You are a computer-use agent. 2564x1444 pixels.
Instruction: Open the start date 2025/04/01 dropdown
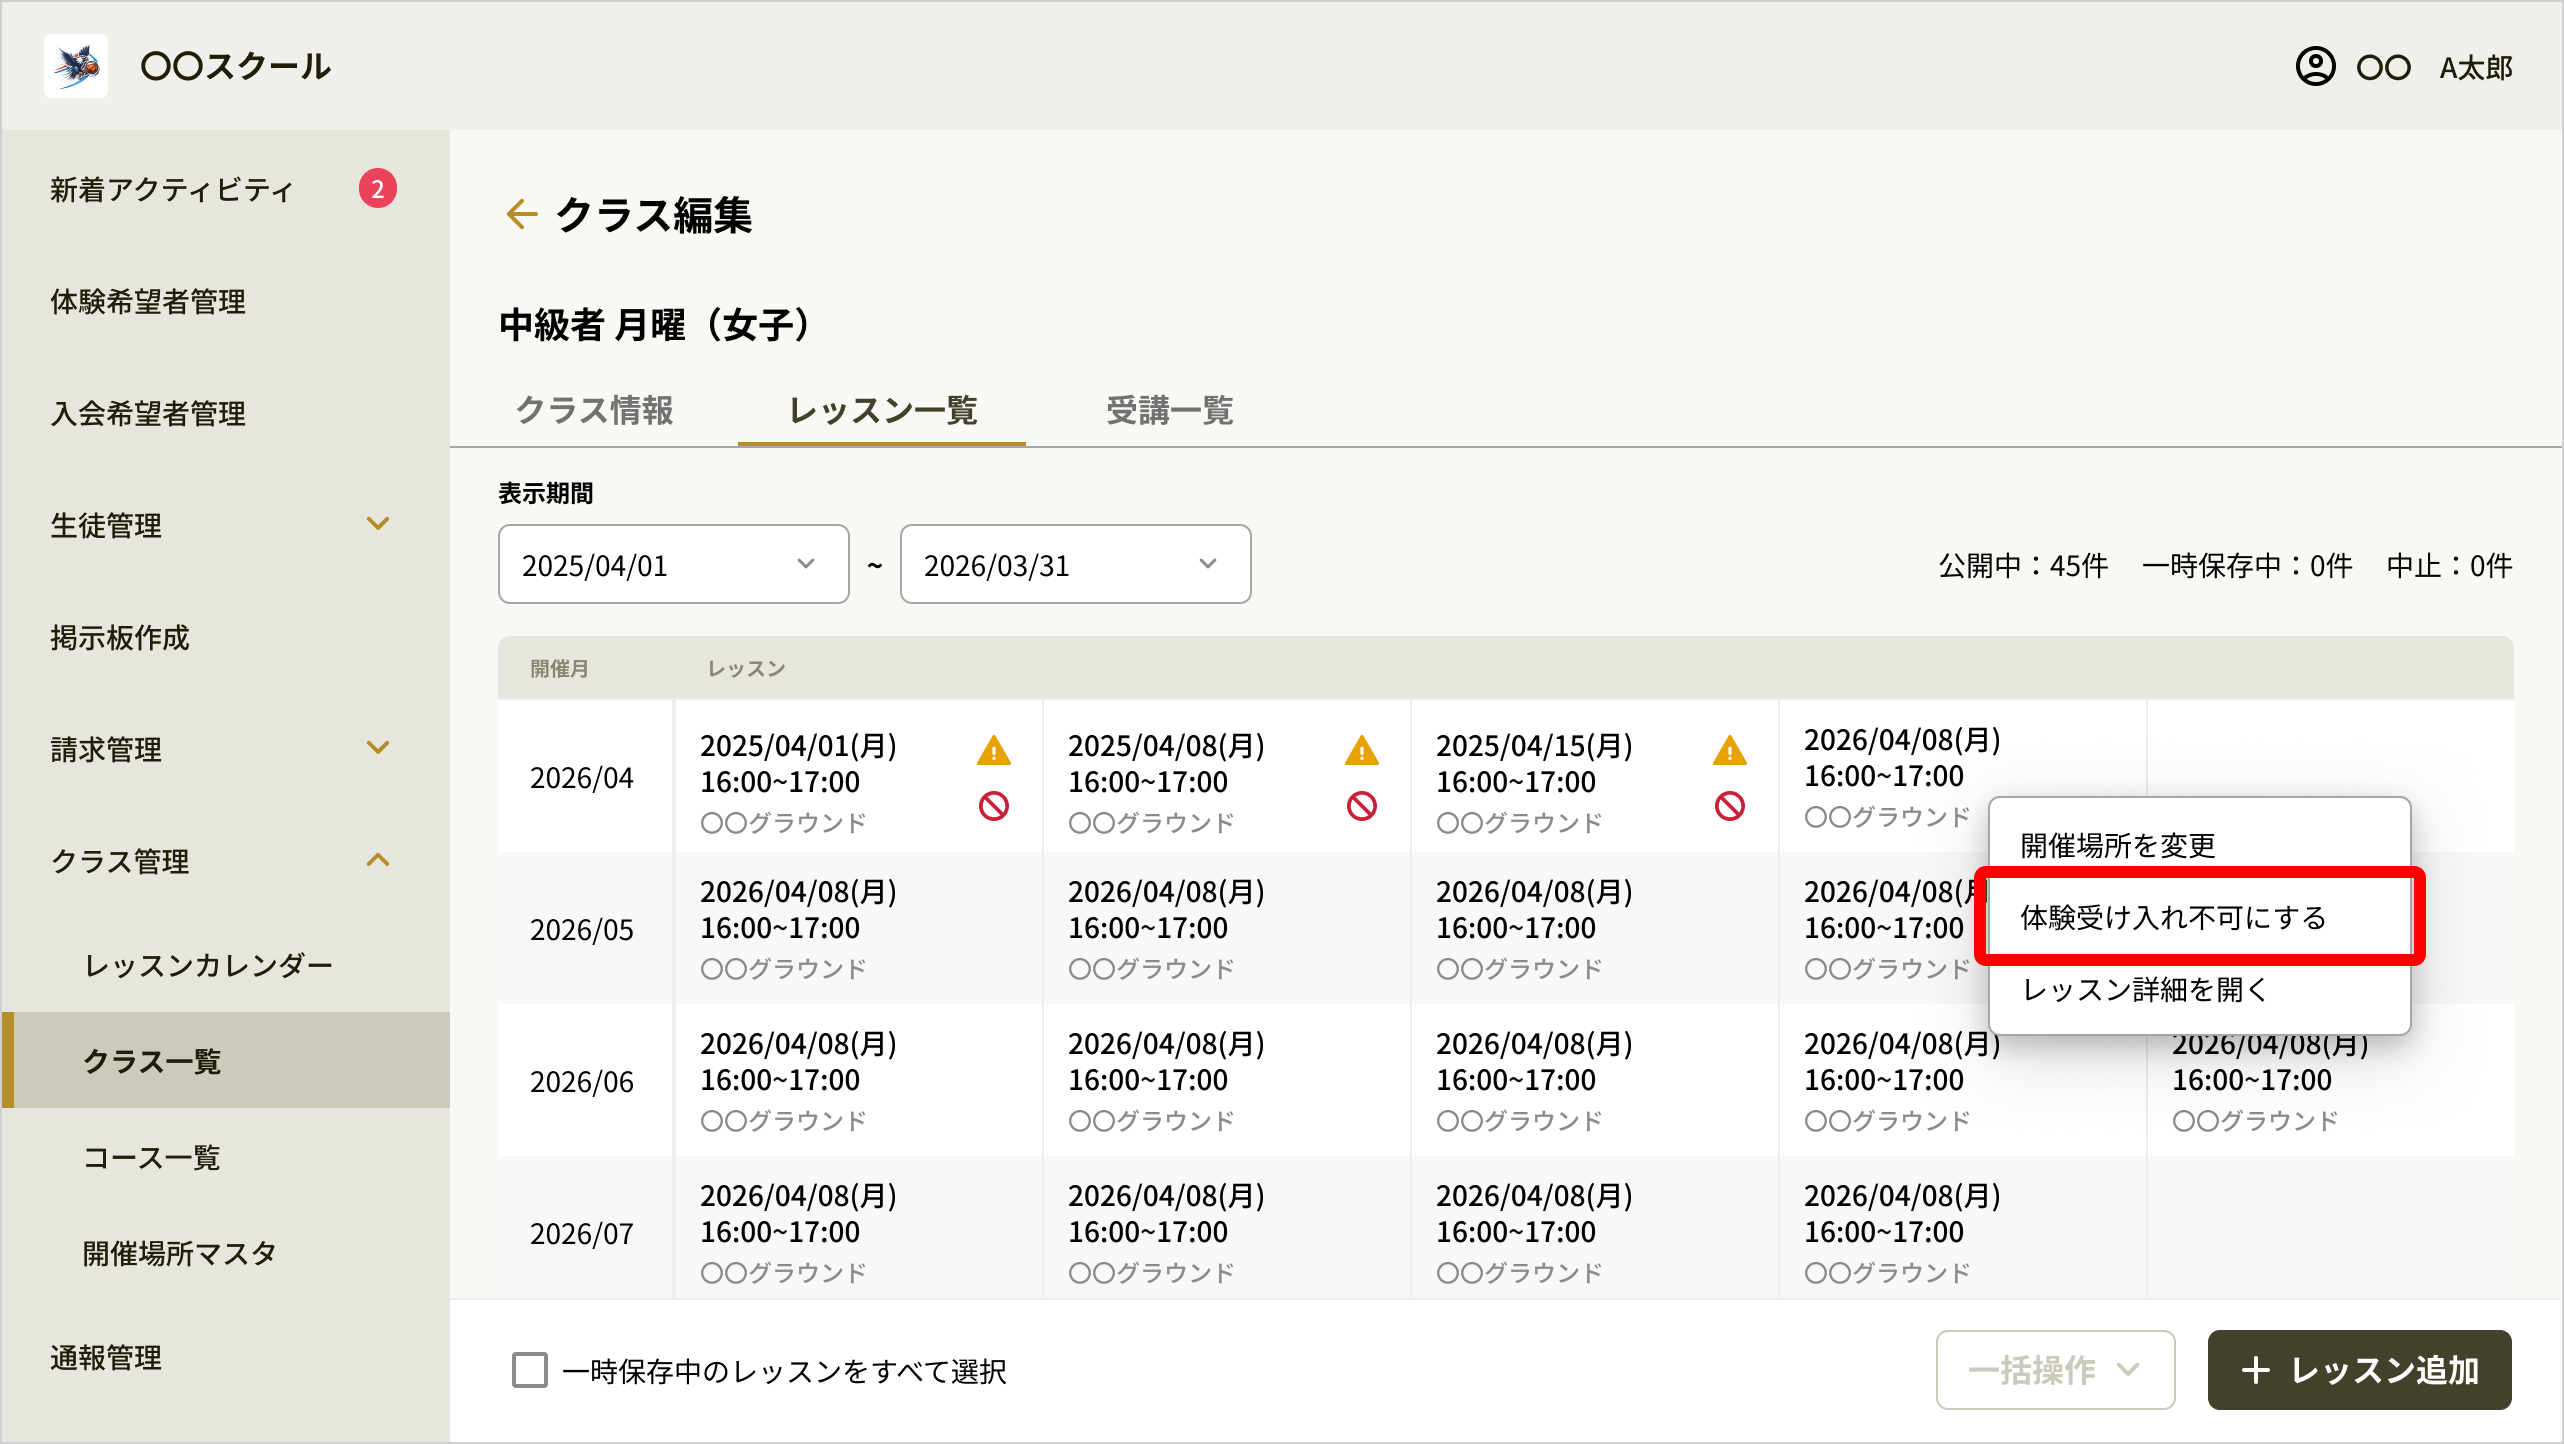(674, 565)
